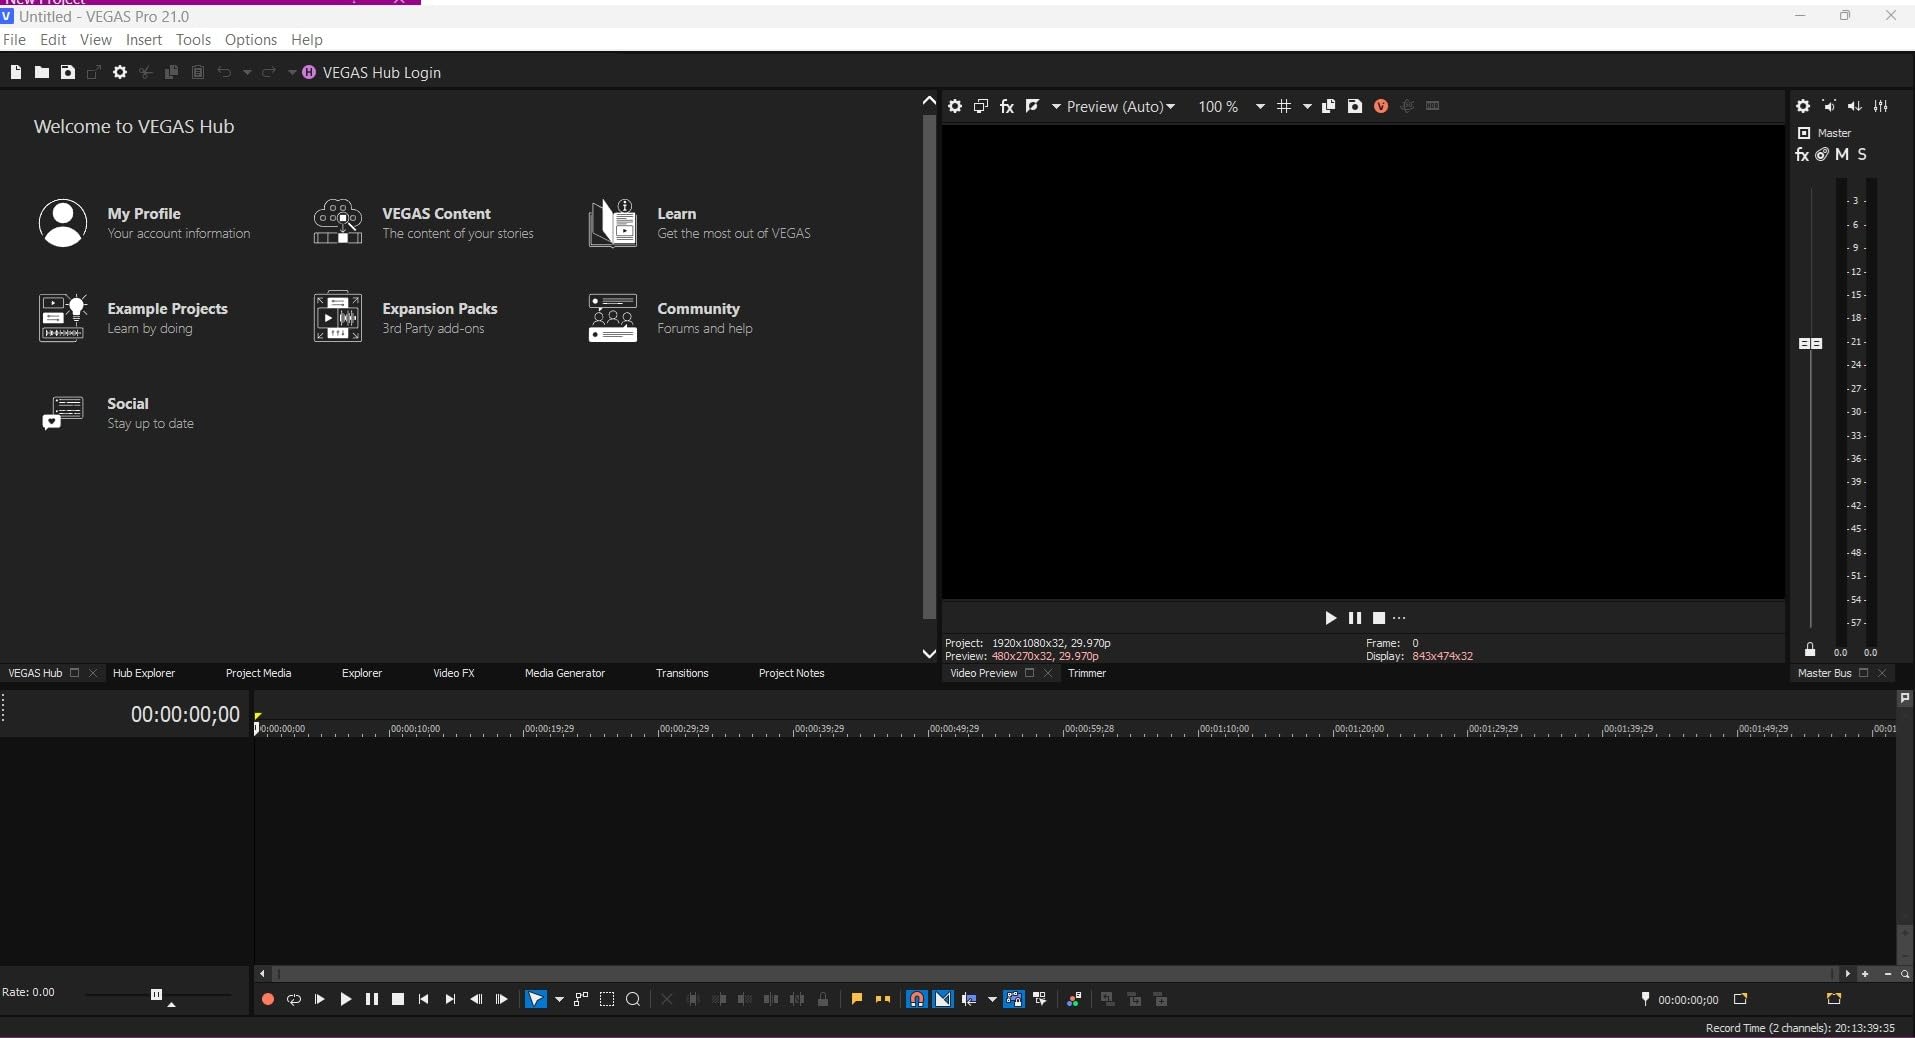Open mixing console from Master Bus
Image resolution: width=1915 pixels, height=1038 pixels.
(x=1881, y=106)
